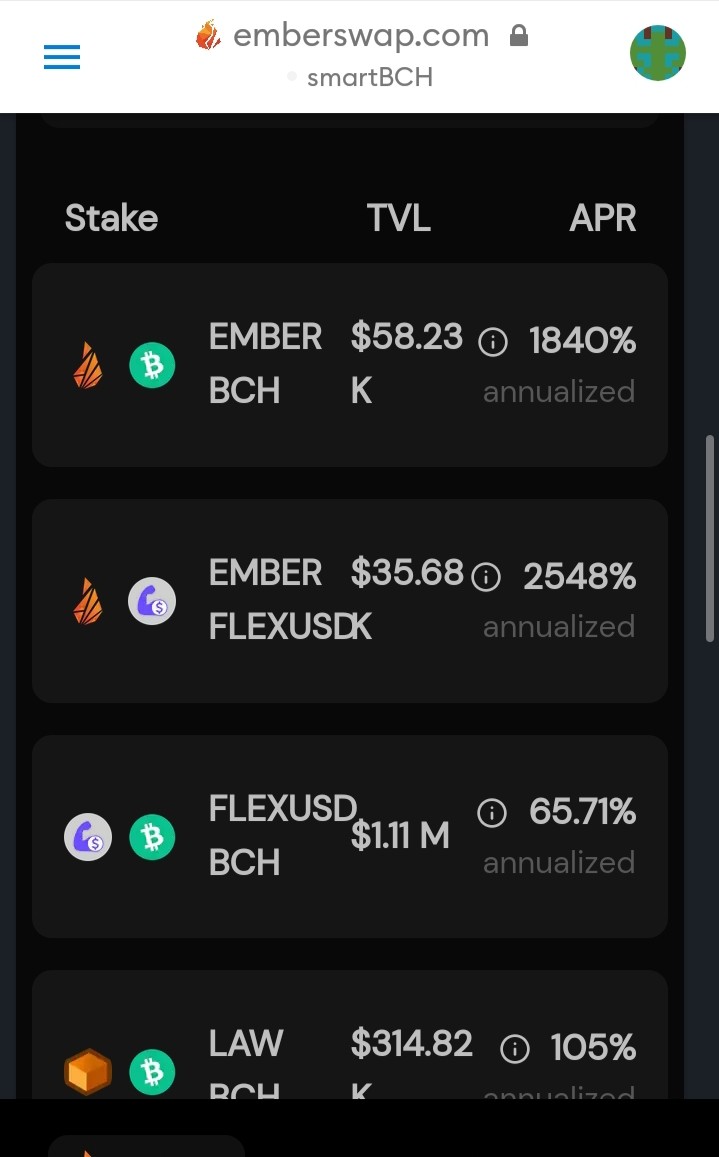The image size is (719, 1157).
Task: Click the vertical page scrollbar thumb
Action: tap(710, 539)
